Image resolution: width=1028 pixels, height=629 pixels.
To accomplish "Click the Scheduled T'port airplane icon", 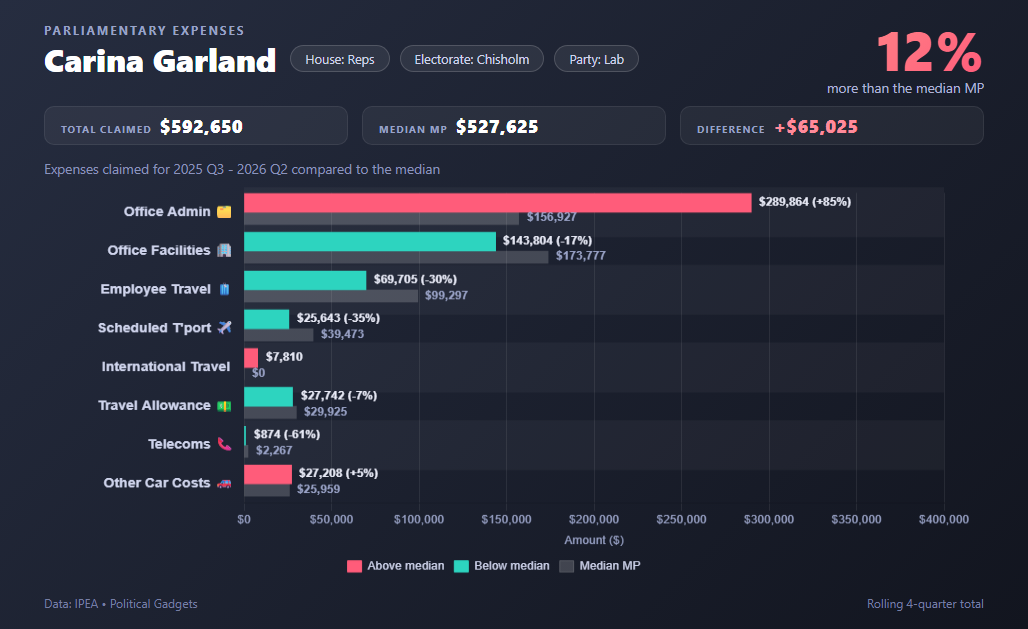I will (224, 327).
